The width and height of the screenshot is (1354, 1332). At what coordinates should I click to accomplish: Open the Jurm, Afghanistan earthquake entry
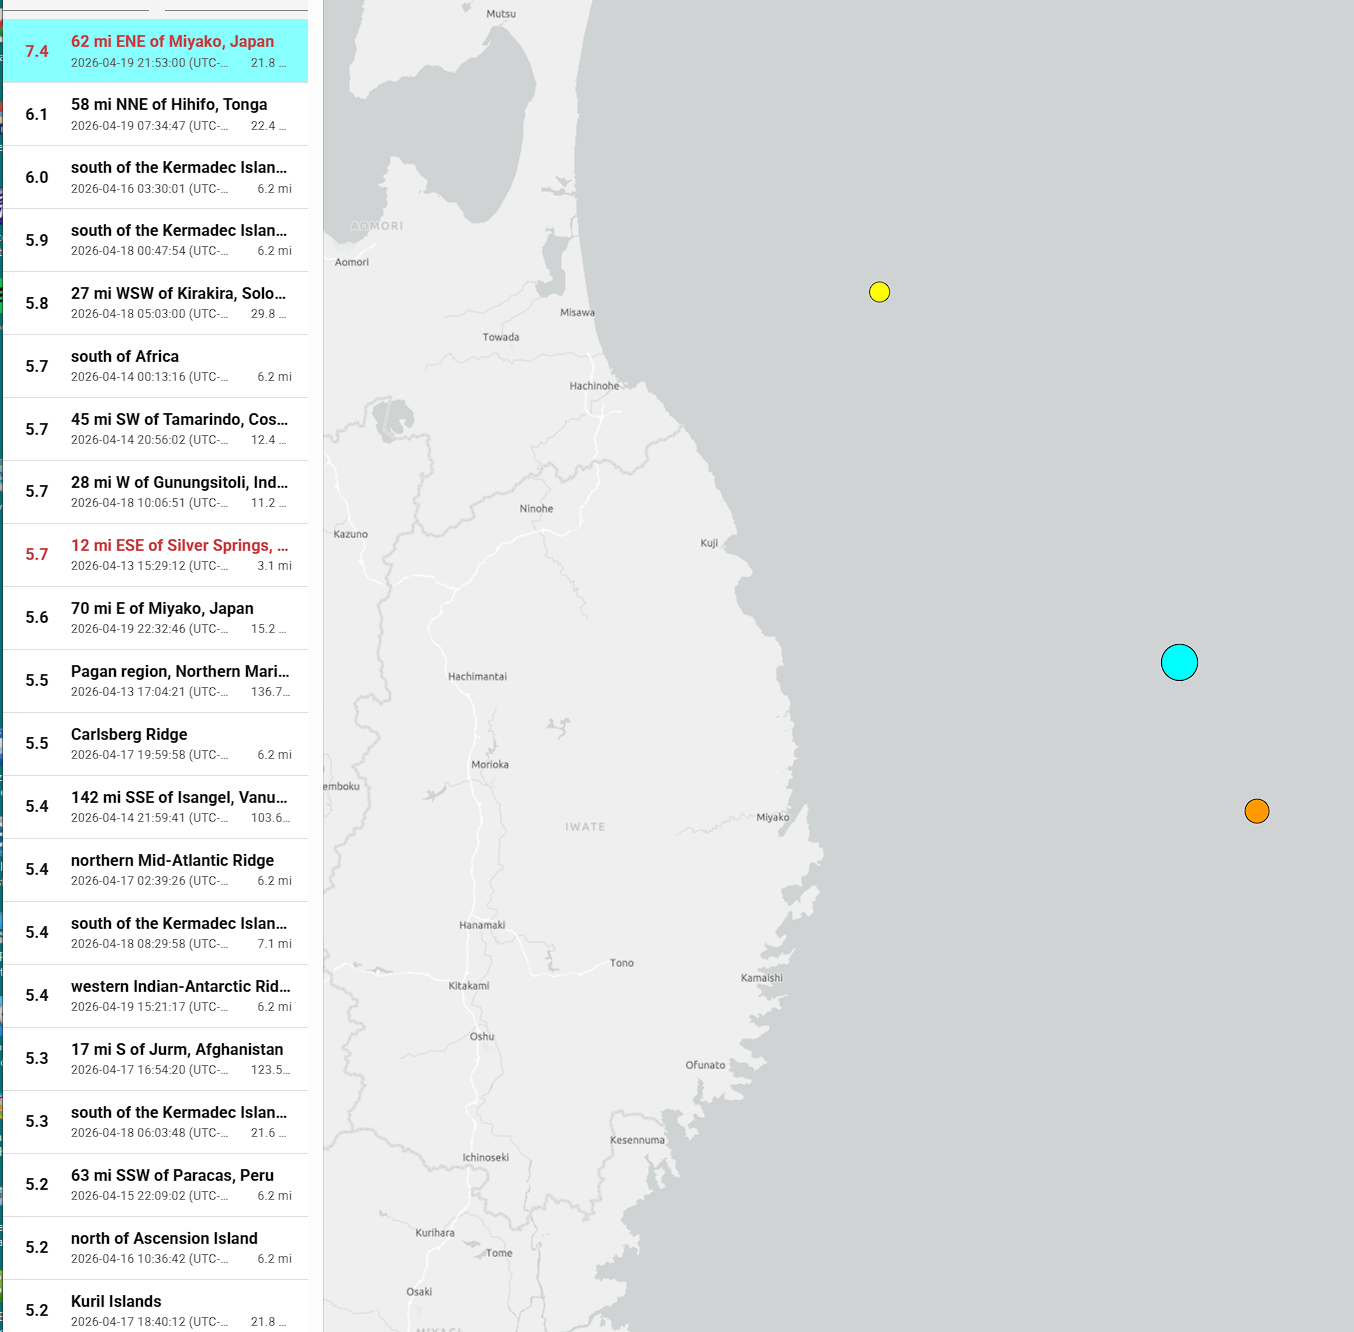coord(177,1050)
